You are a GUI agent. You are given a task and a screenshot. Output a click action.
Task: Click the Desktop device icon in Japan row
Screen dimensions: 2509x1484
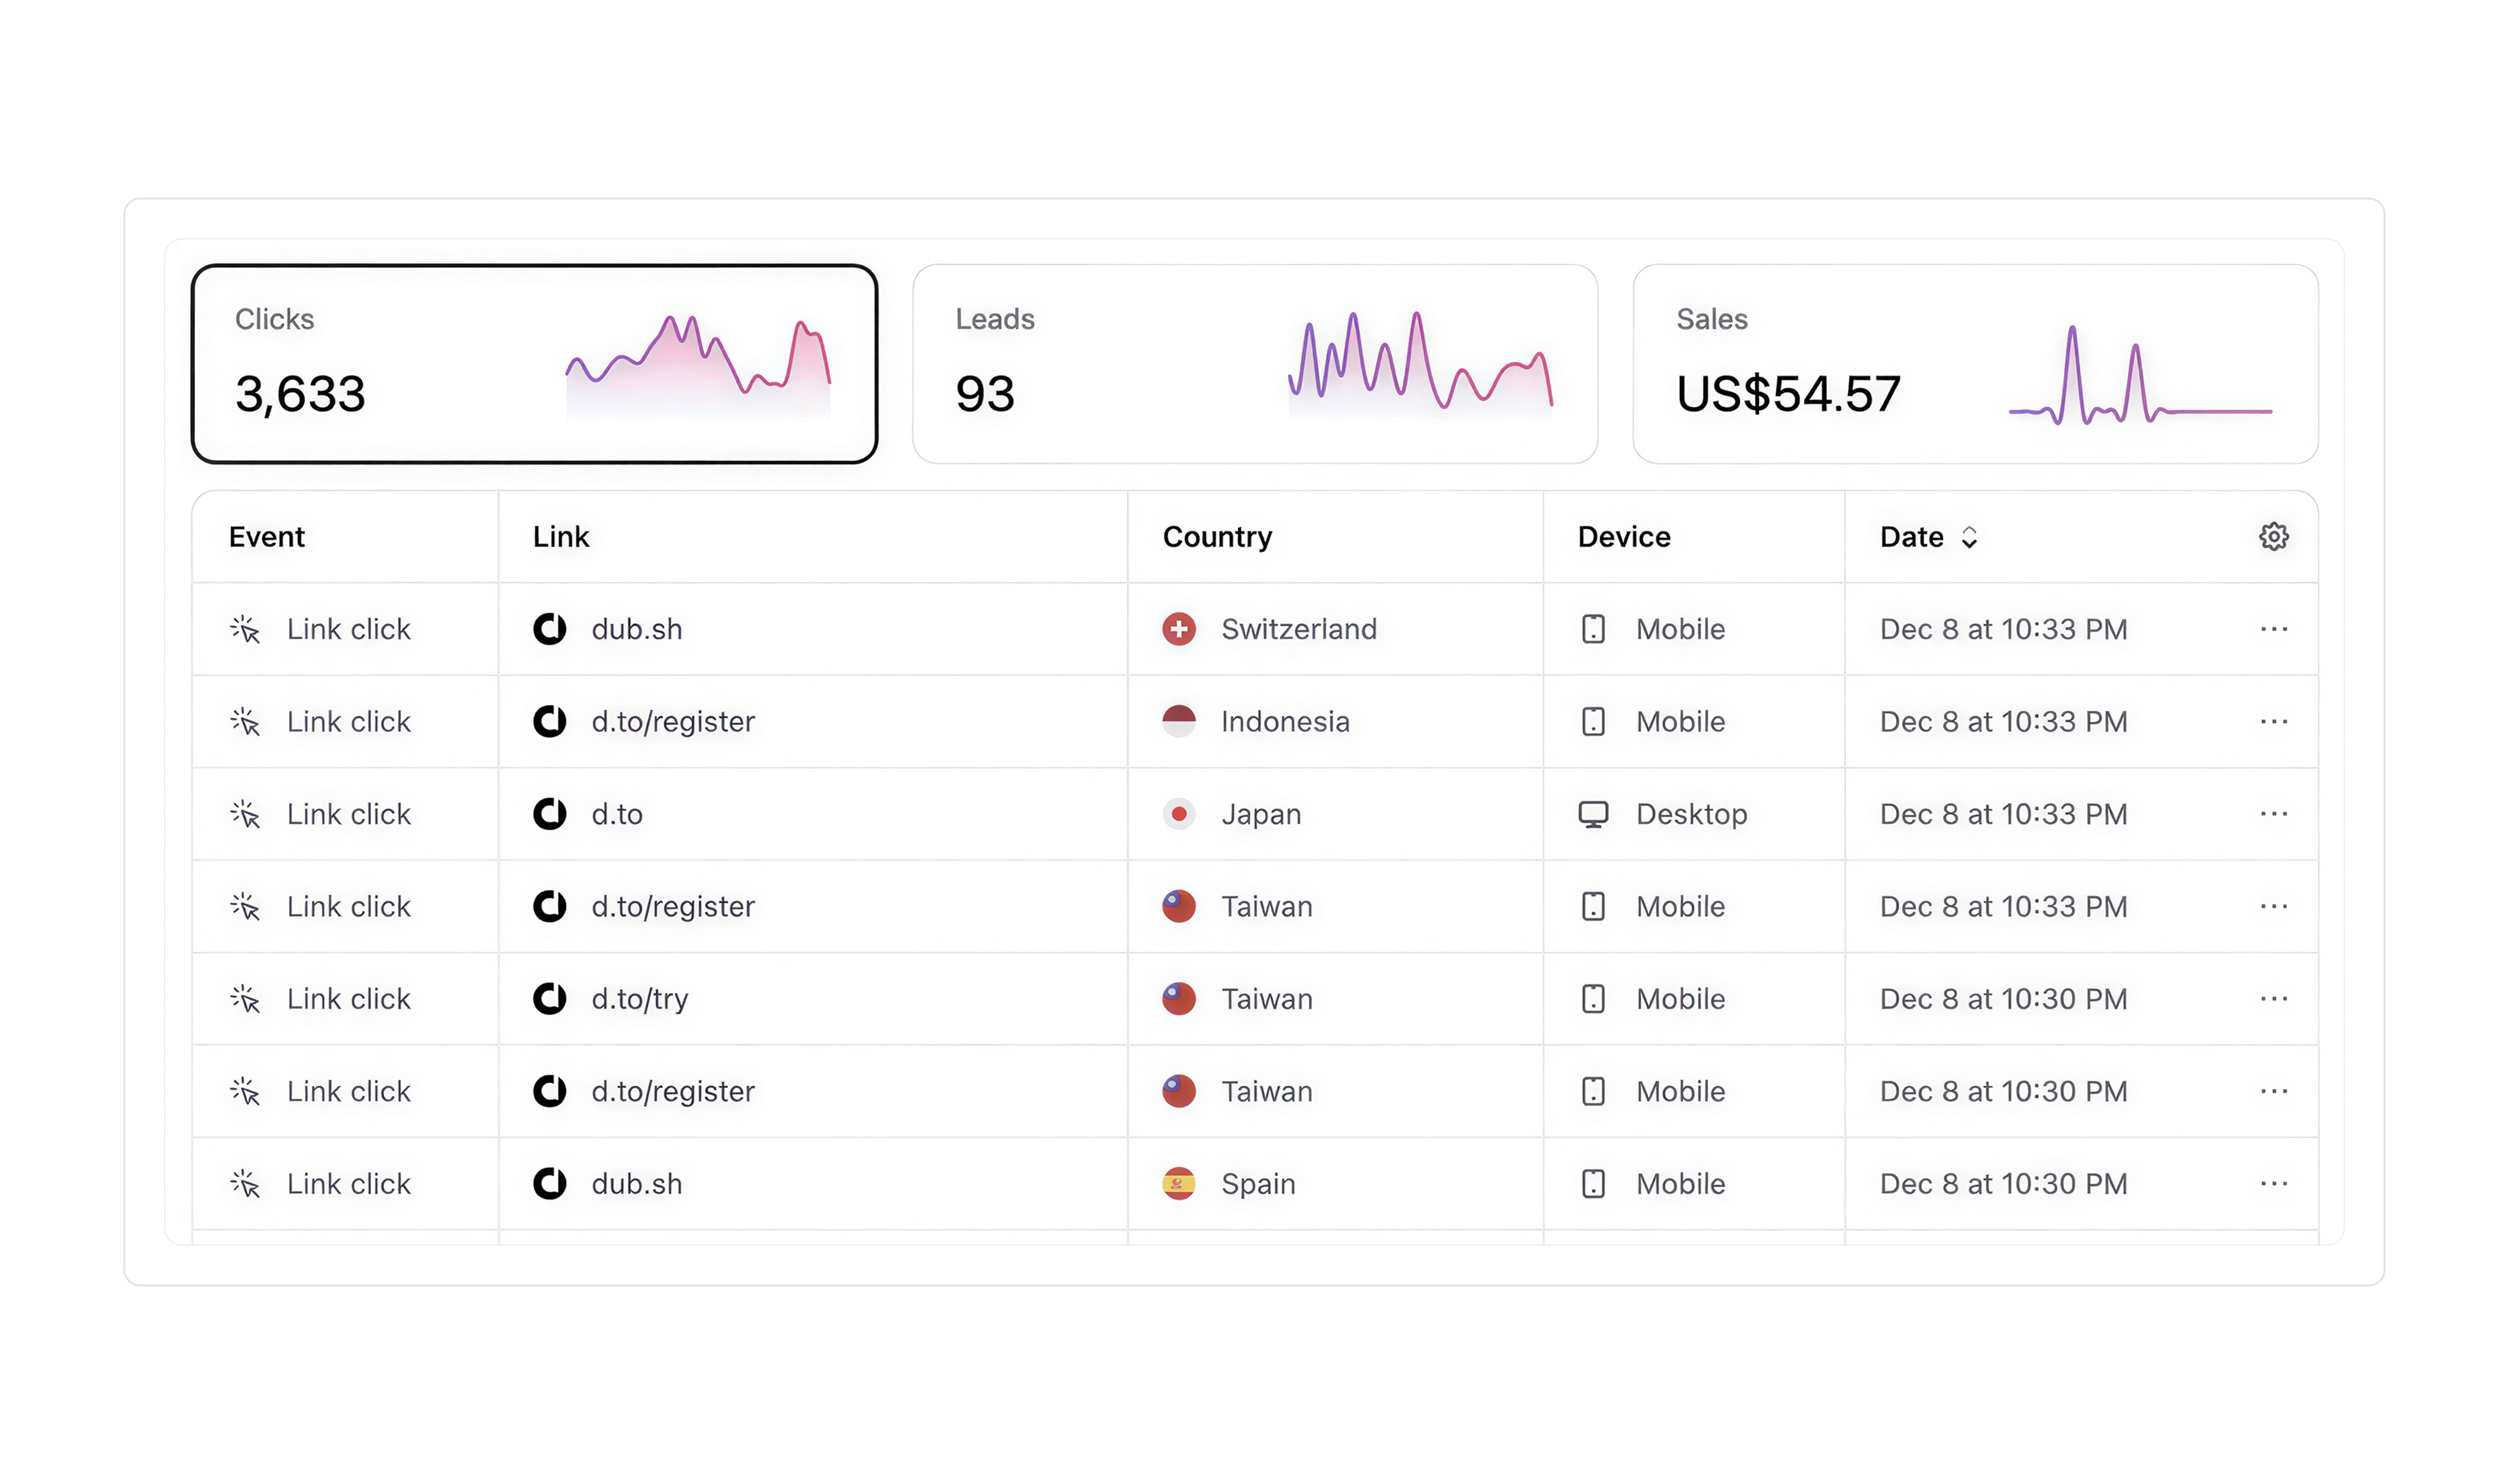click(x=1593, y=814)
